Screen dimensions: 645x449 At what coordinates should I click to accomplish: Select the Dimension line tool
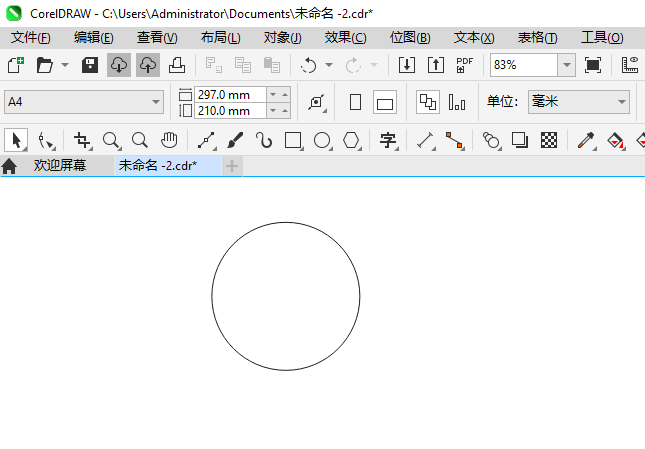tap(426, 141)
